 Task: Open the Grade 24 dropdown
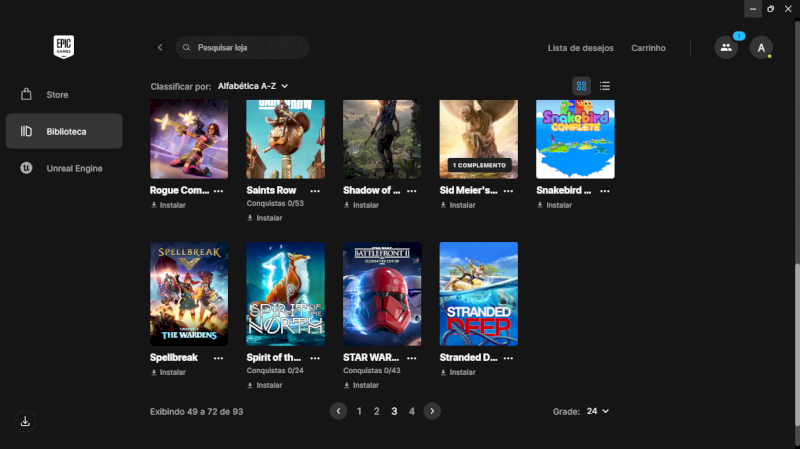click(x=597, y=411)
